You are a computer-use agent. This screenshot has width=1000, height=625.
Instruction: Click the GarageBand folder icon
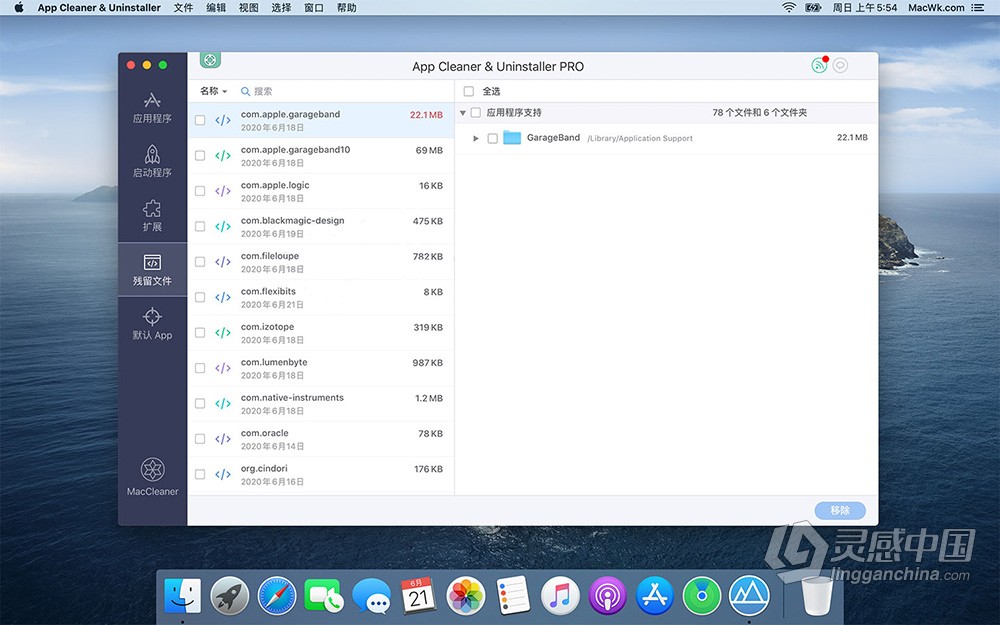click(512, 138)
